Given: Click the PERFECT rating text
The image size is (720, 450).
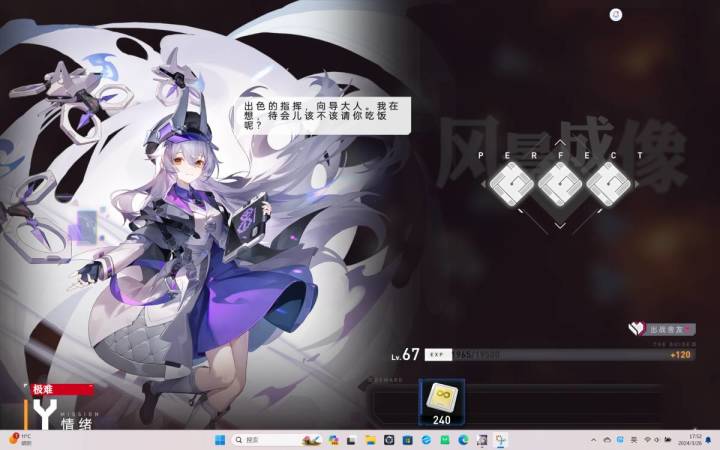Looking at the screenshot, I should point(560,155).
